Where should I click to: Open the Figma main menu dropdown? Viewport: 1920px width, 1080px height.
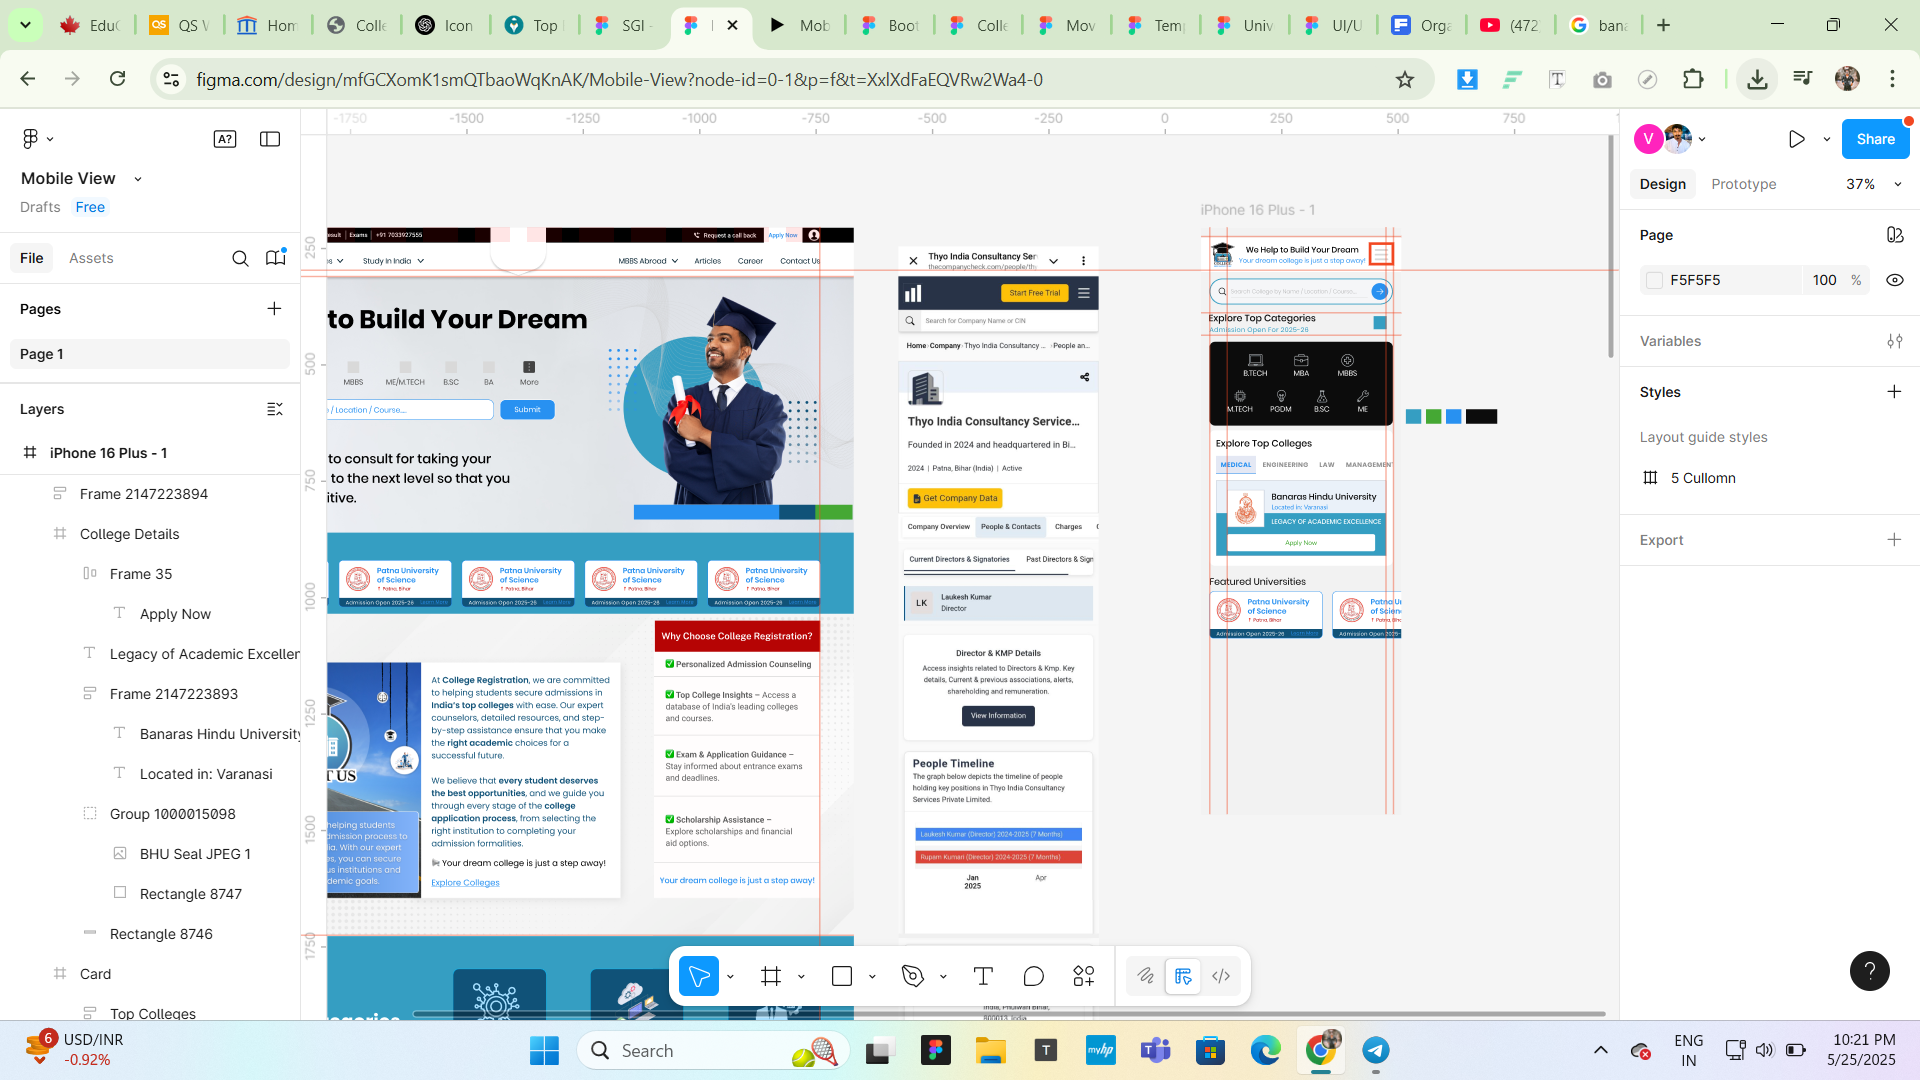point(37,139)
